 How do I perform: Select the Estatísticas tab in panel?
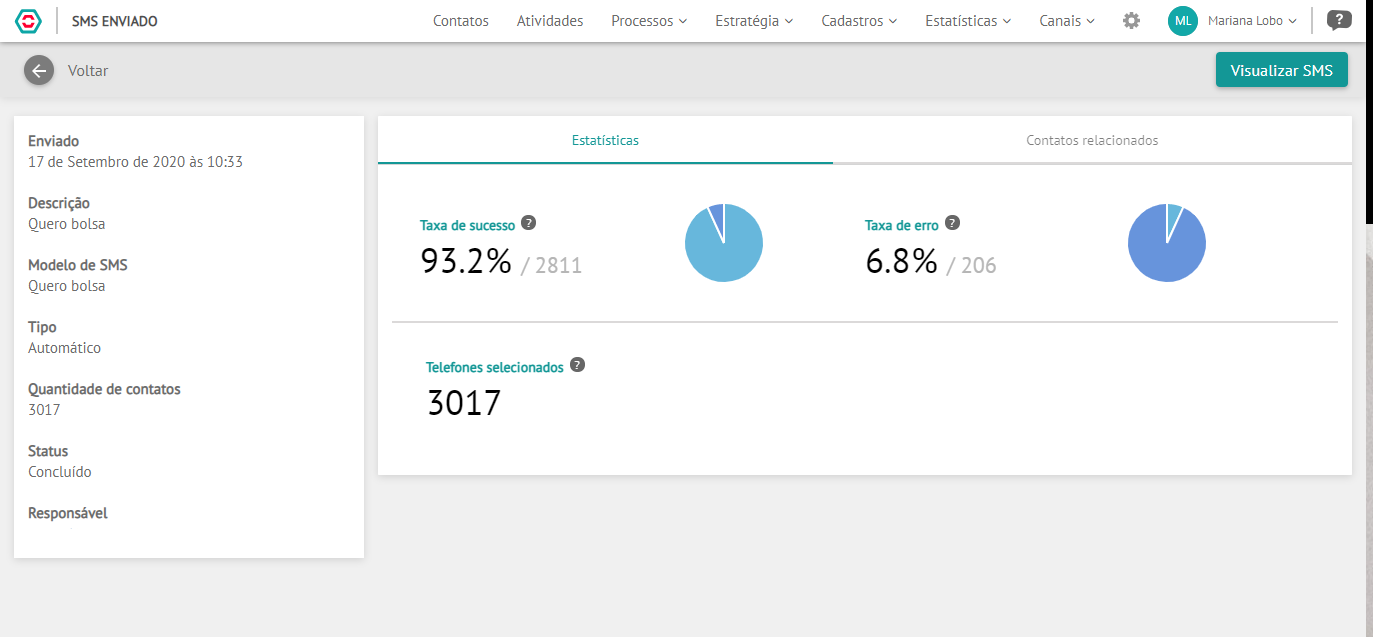click(x=605, y=140)
